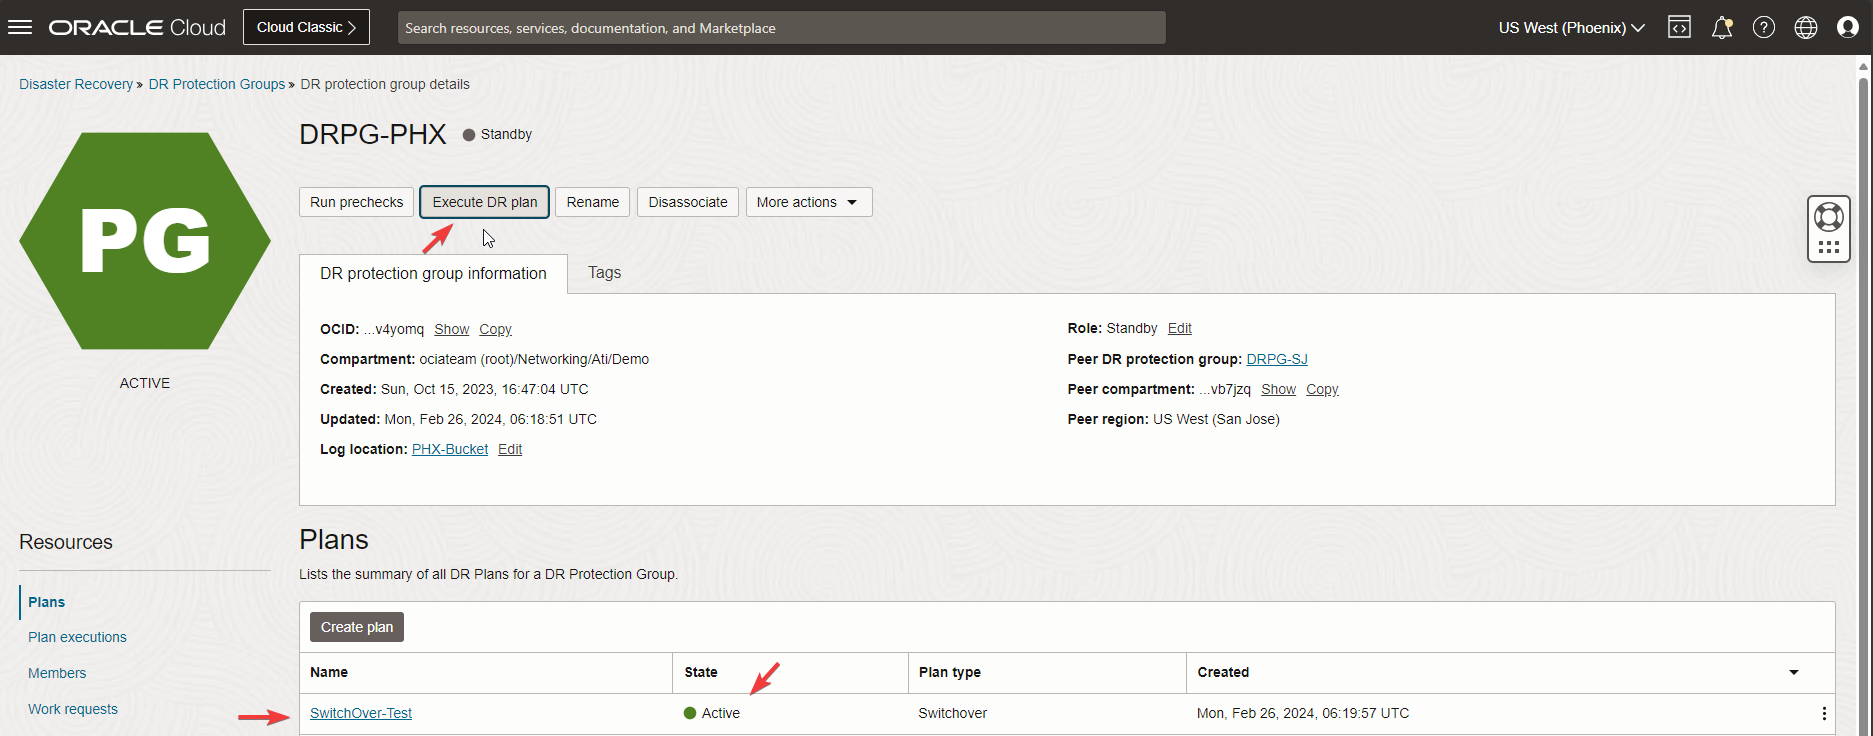Viewport: 1873px width, 736px height.
Task: Open the hamburger navigation menu
Action: pos(20,27)
